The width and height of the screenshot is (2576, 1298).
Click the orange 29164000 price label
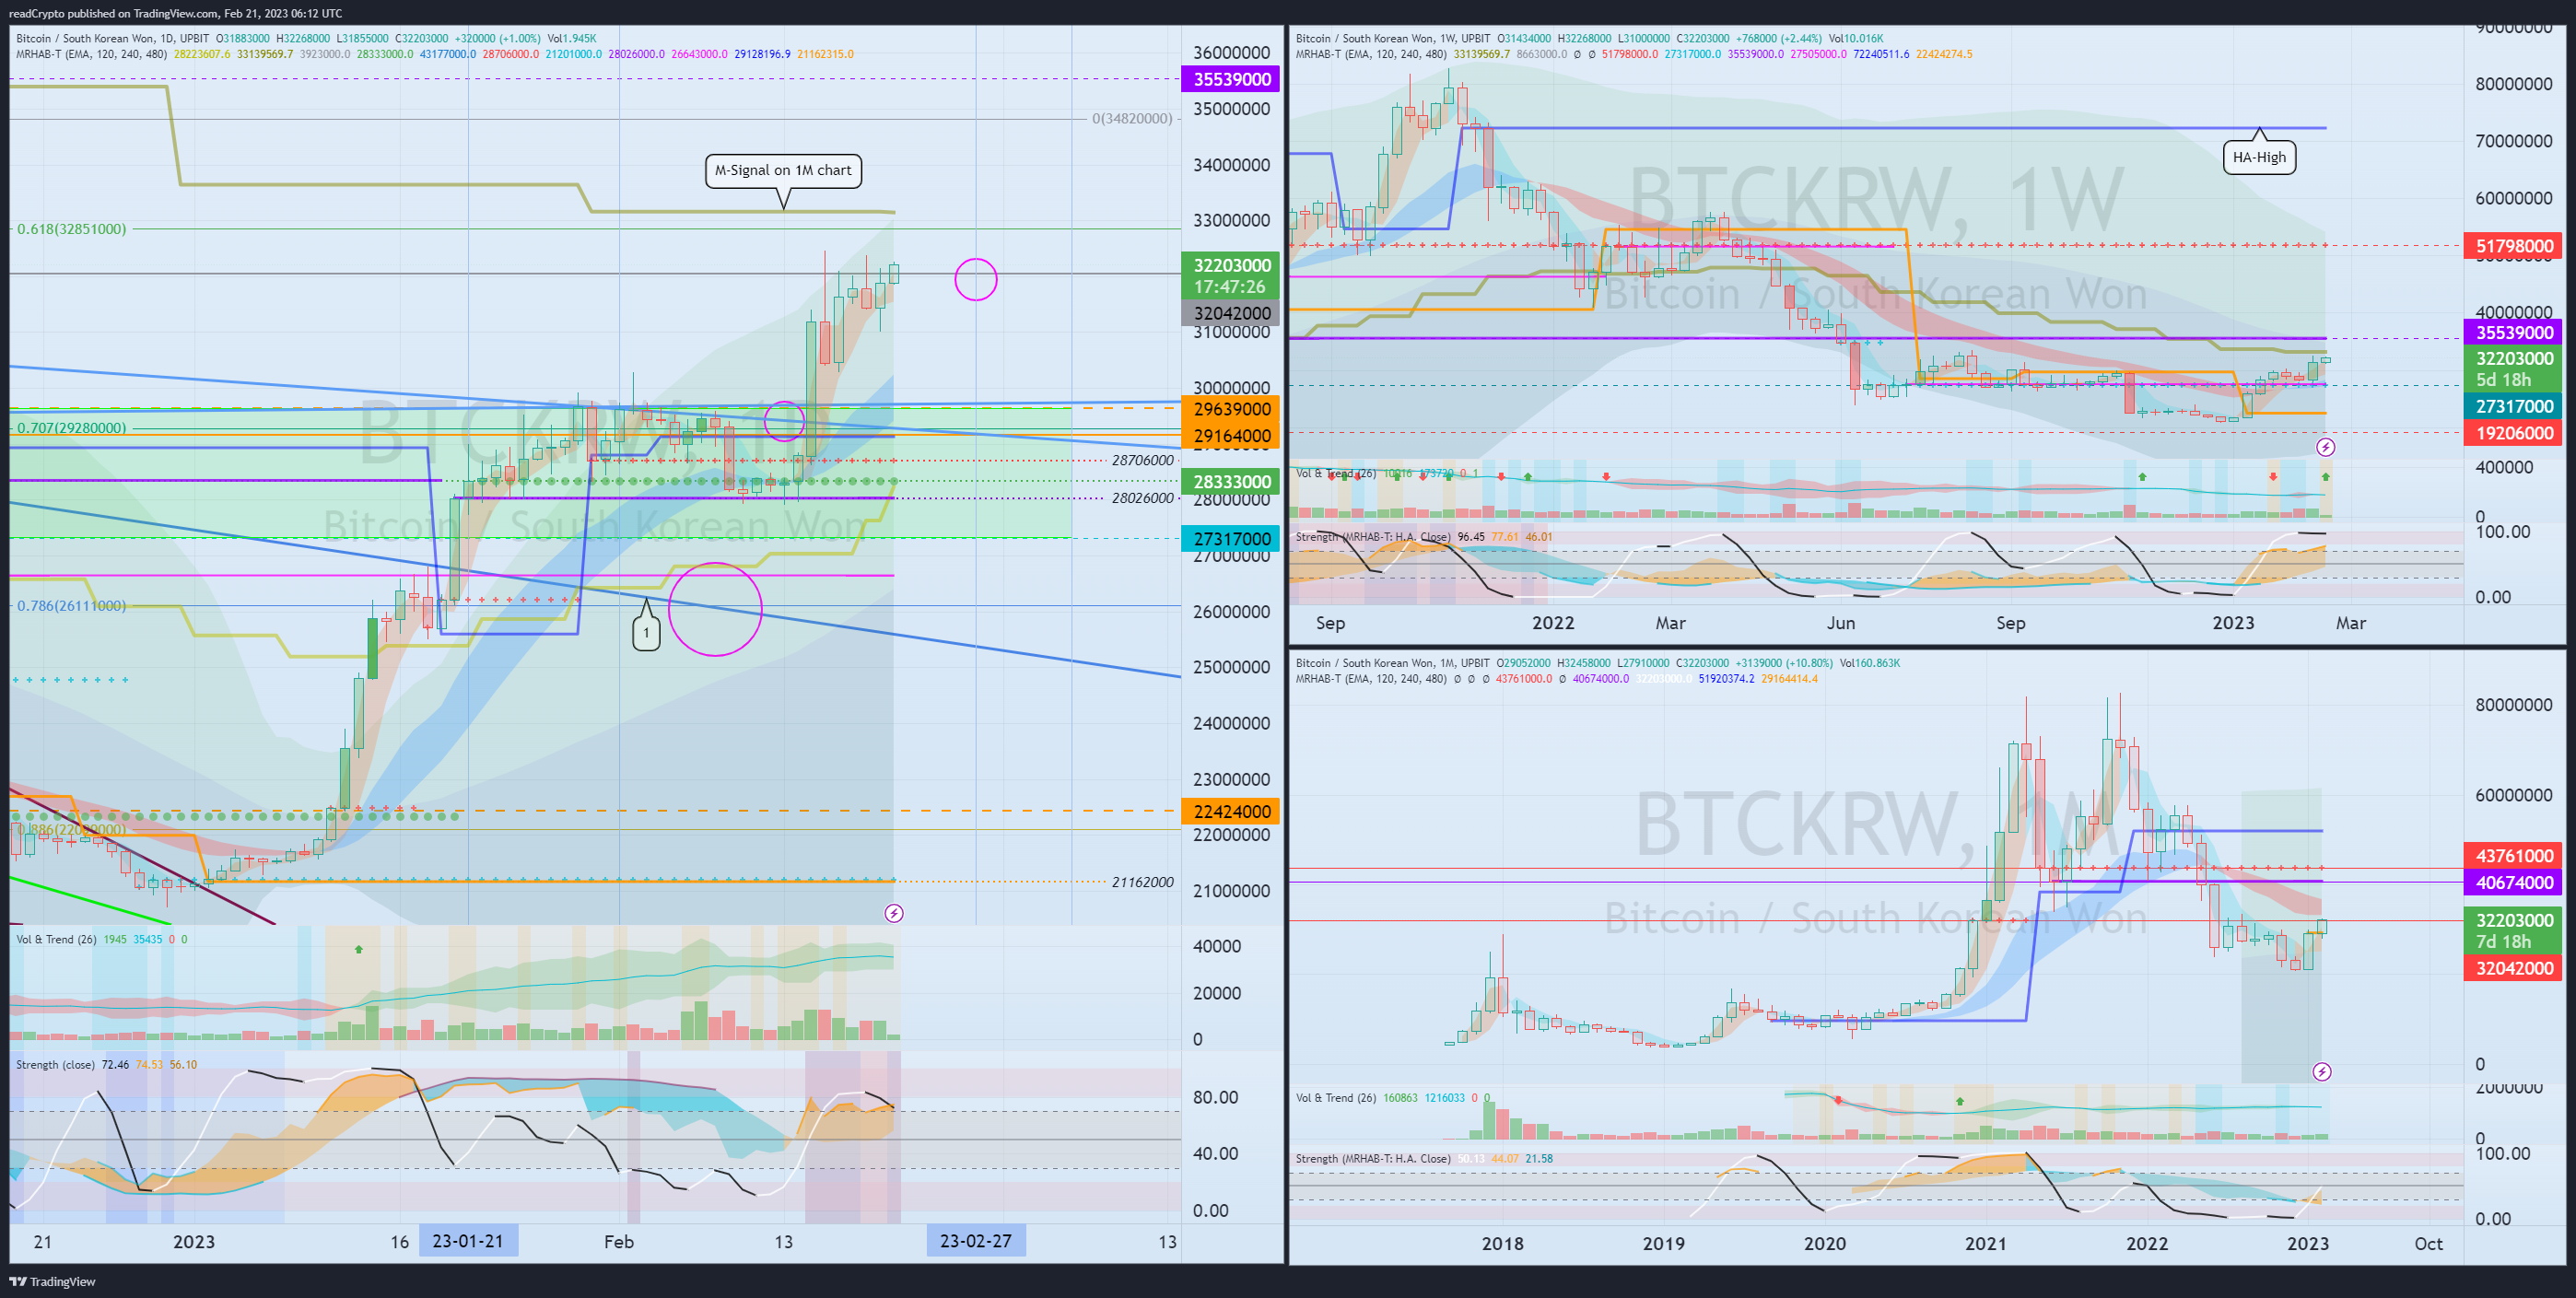tap(1231, 436)
